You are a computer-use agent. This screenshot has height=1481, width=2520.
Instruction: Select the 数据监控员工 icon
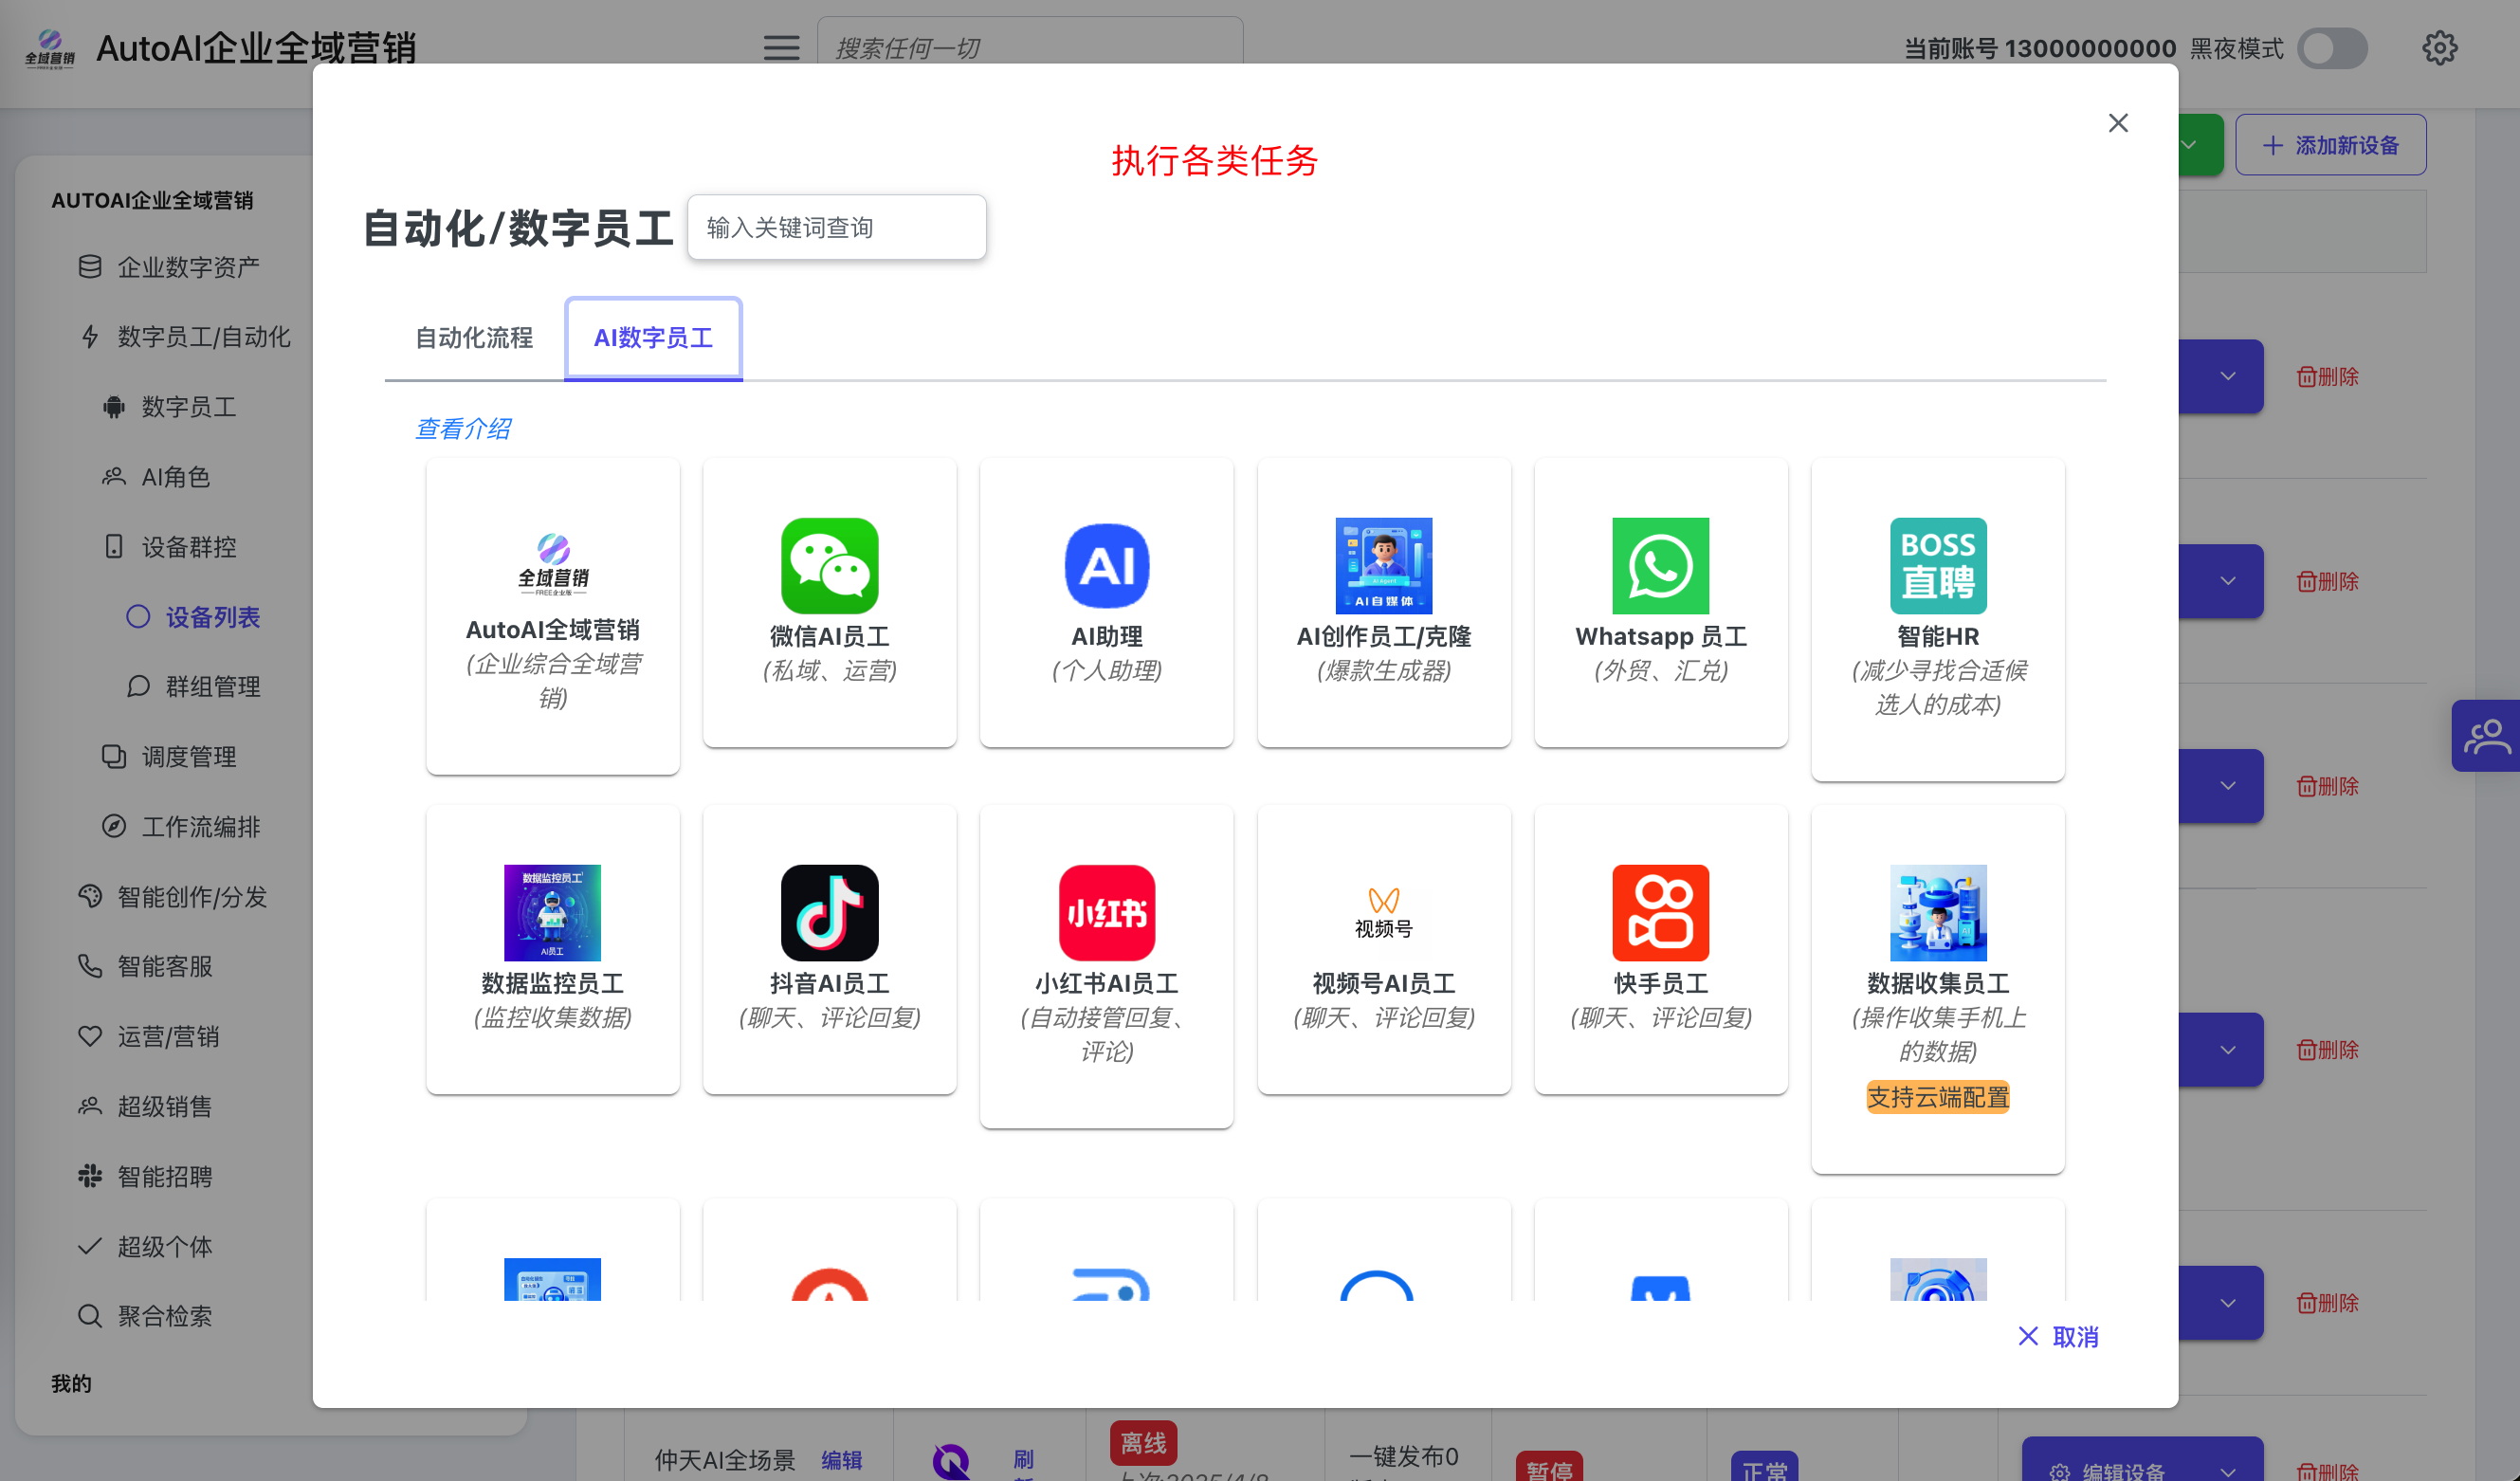552,912
